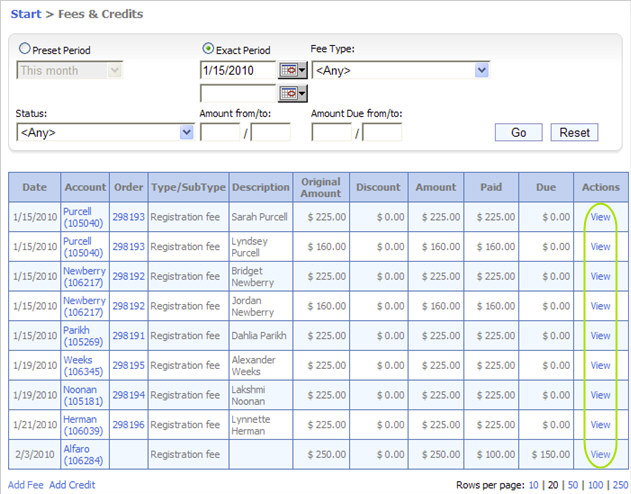Open the Noonan (105181) account link
The width and height of the screenshot is (631, 494).
click(83, 395)
